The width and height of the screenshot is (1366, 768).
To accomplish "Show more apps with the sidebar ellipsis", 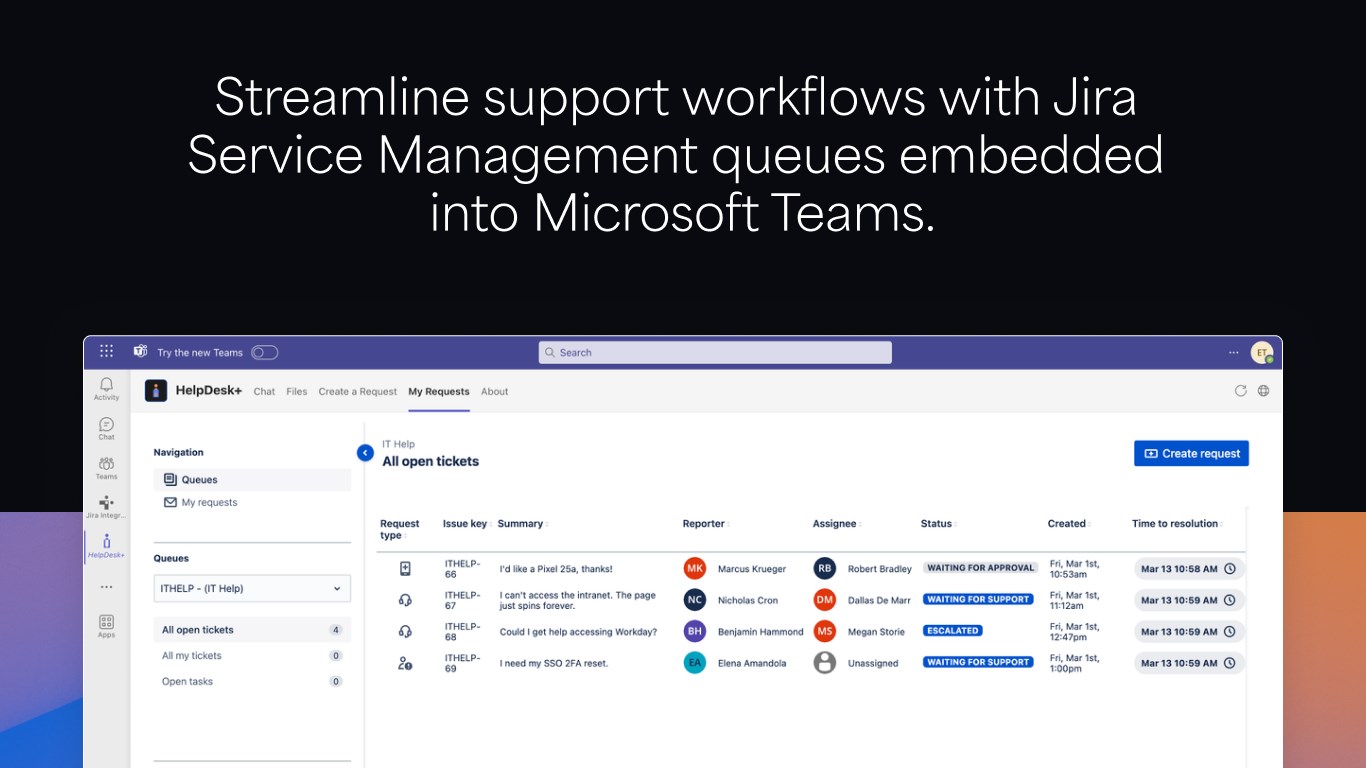I will click(106, 587).
